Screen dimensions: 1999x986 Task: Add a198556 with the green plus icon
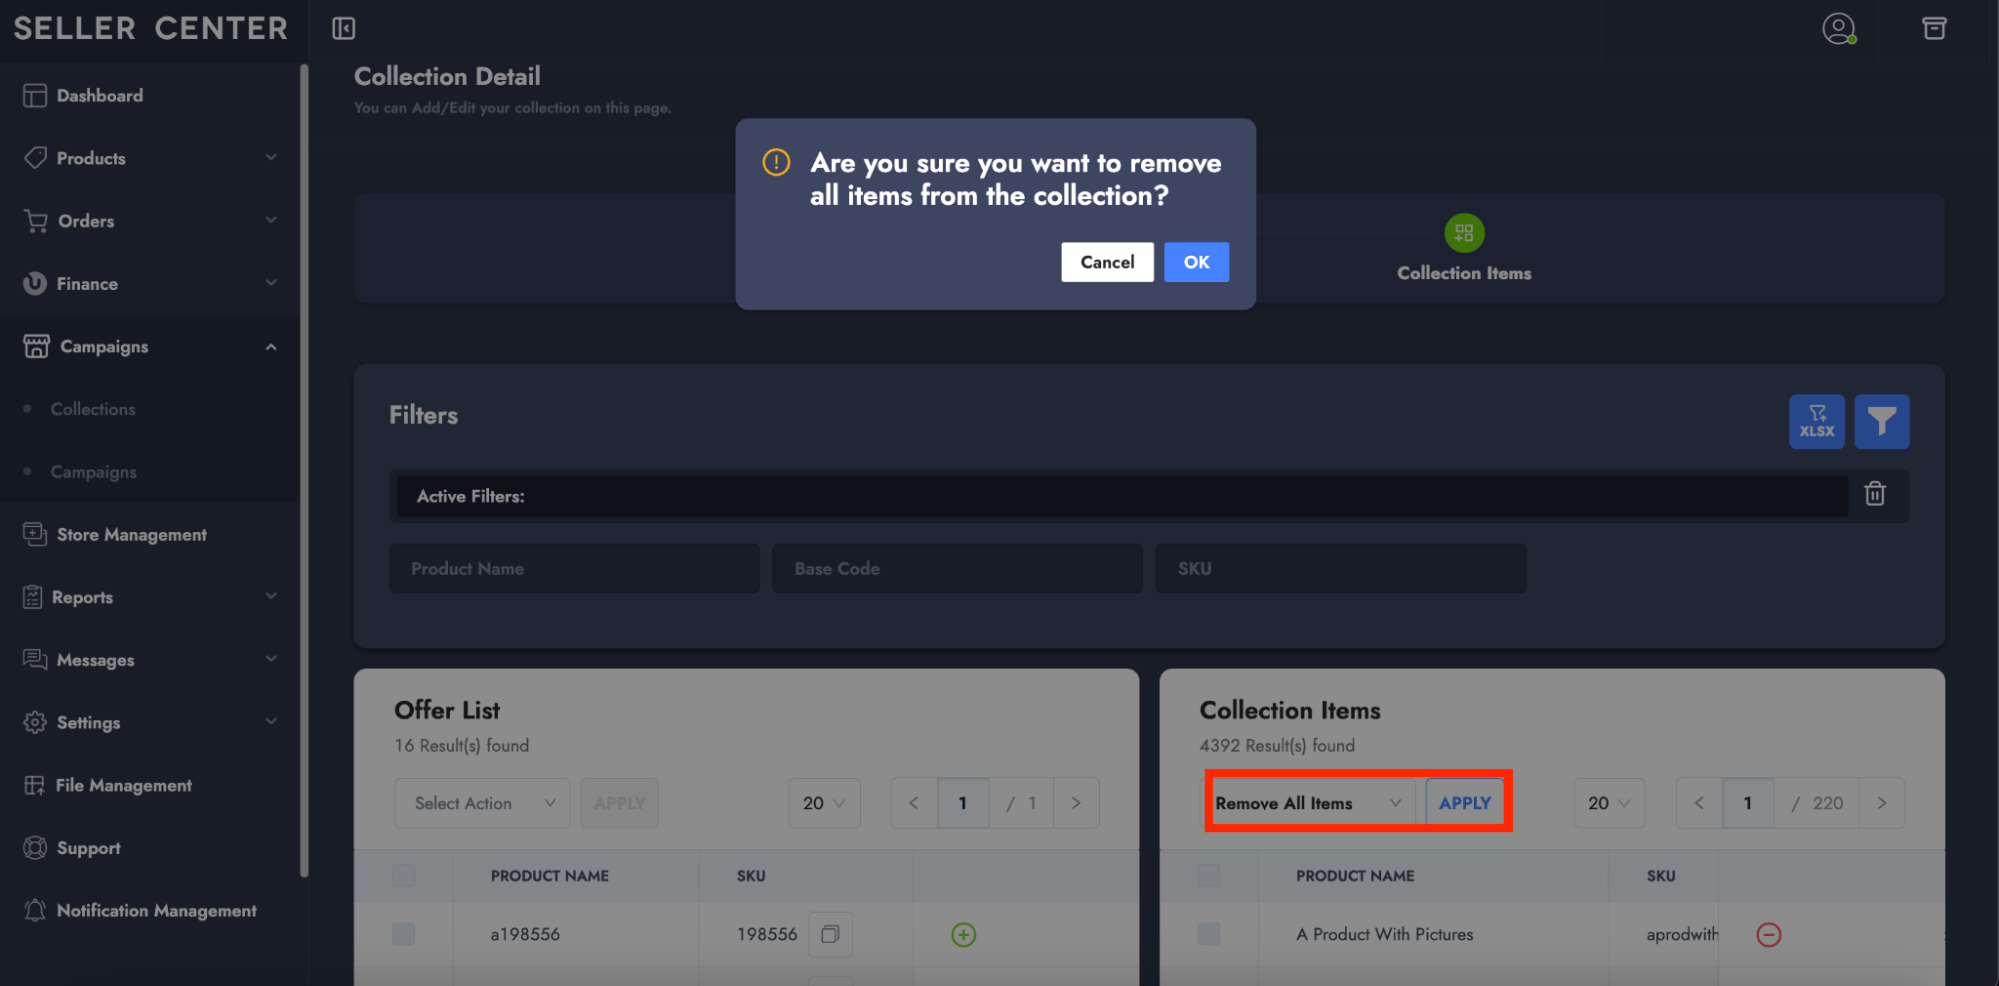(x=963, y=934)
